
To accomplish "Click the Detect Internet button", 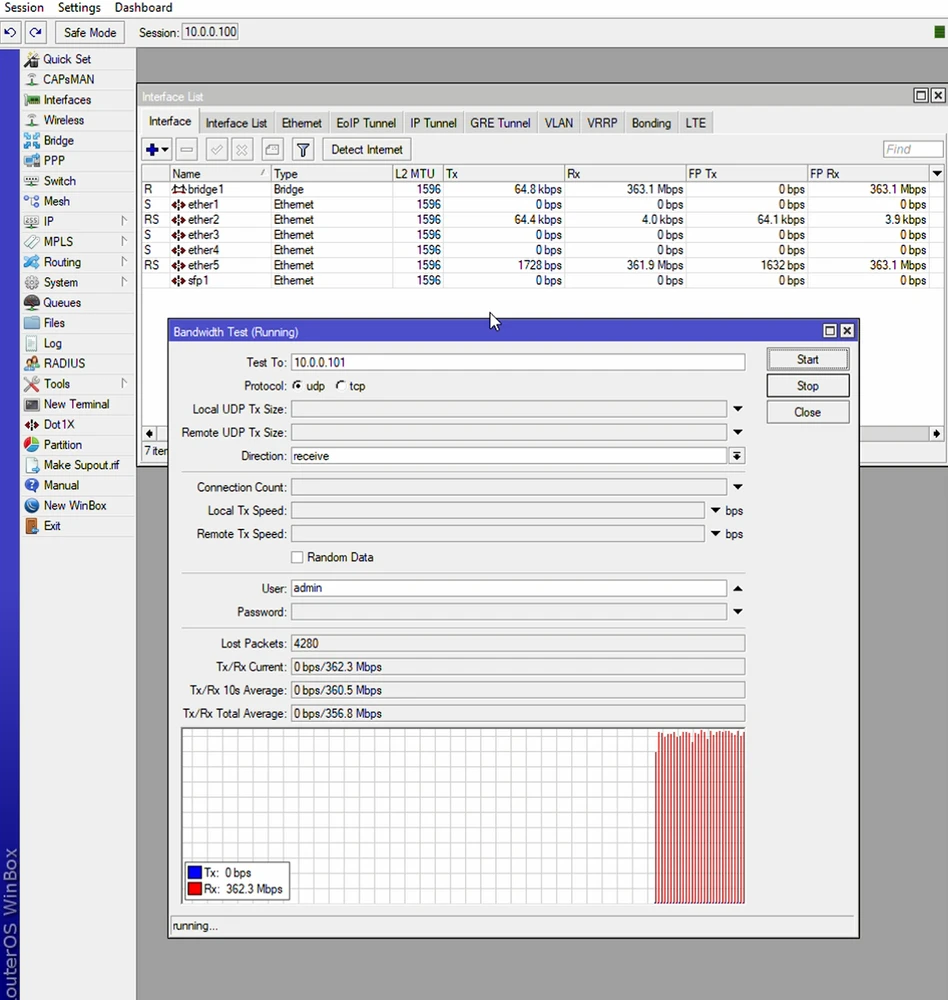I will [x=367, y=150].
